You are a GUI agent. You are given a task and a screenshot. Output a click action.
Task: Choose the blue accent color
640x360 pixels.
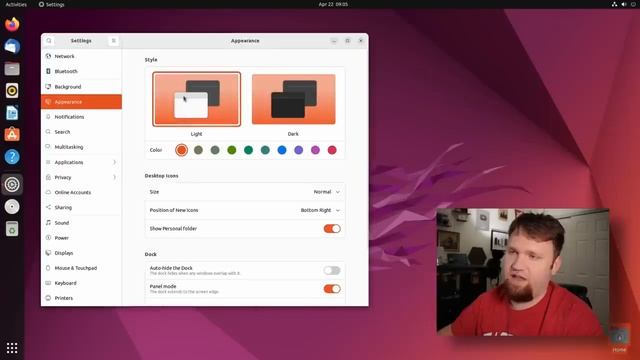[x=282, y=150]
